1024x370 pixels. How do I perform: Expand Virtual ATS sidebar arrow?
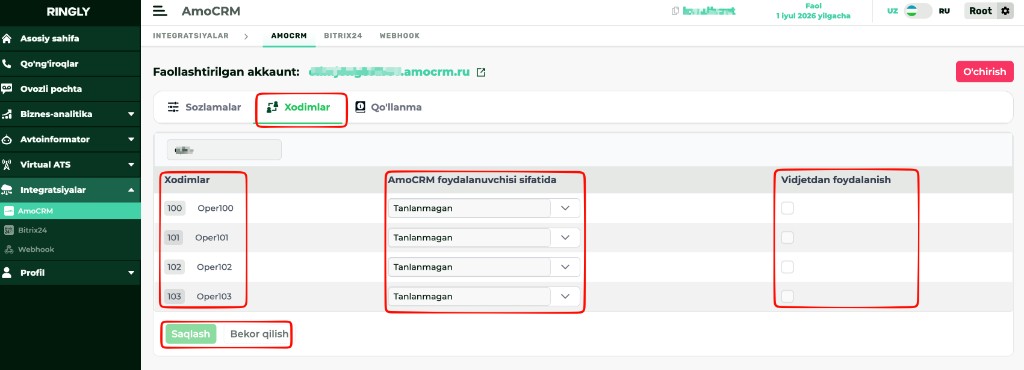pos(131,164)
